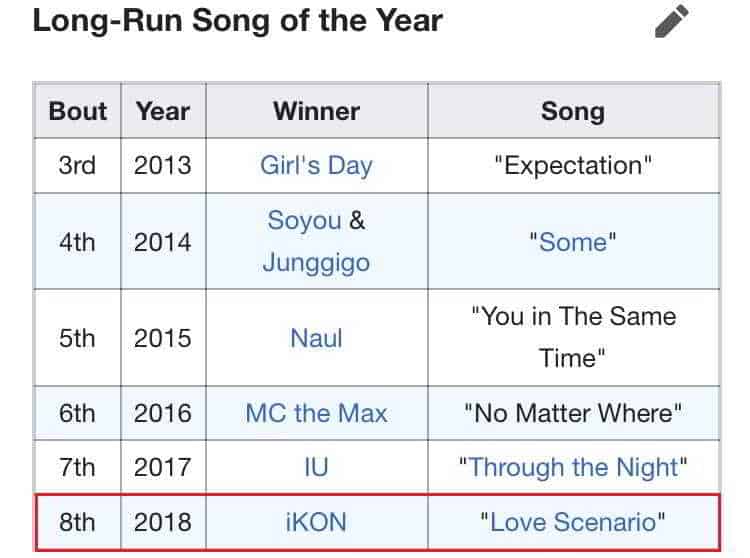Click the "You in The Same Time" cell
Image resolution: width=750 pixels, height=558 pixels.
[573, 338]
